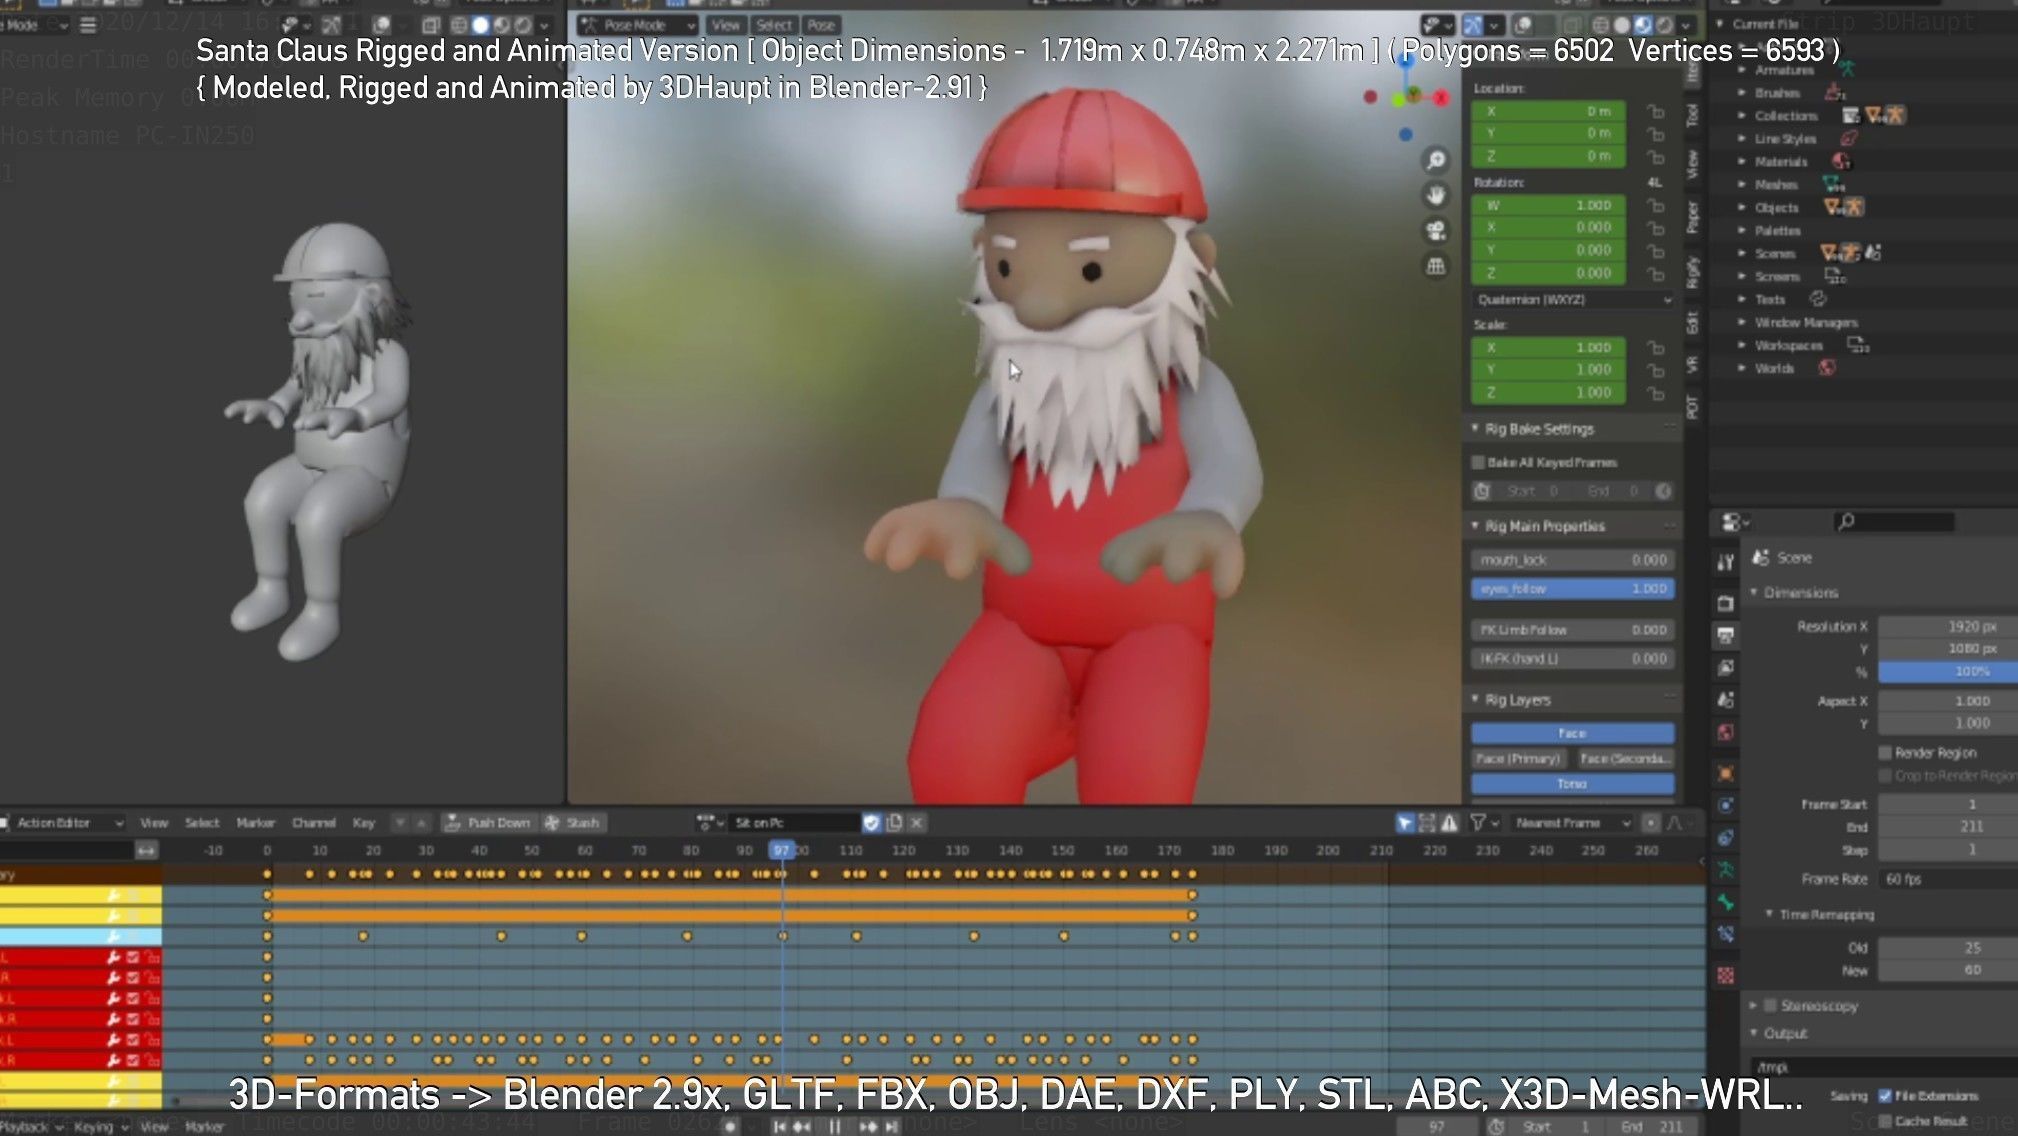Open the Physics properties tab icon
Viewport: 2018px width, 1136px height.
(1725, 805)
